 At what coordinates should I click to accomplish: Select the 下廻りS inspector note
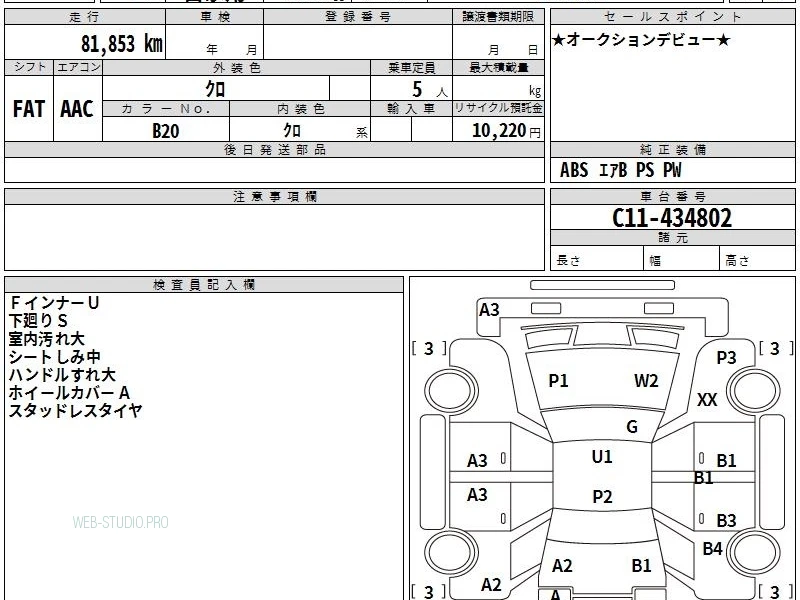click(38, 321)
